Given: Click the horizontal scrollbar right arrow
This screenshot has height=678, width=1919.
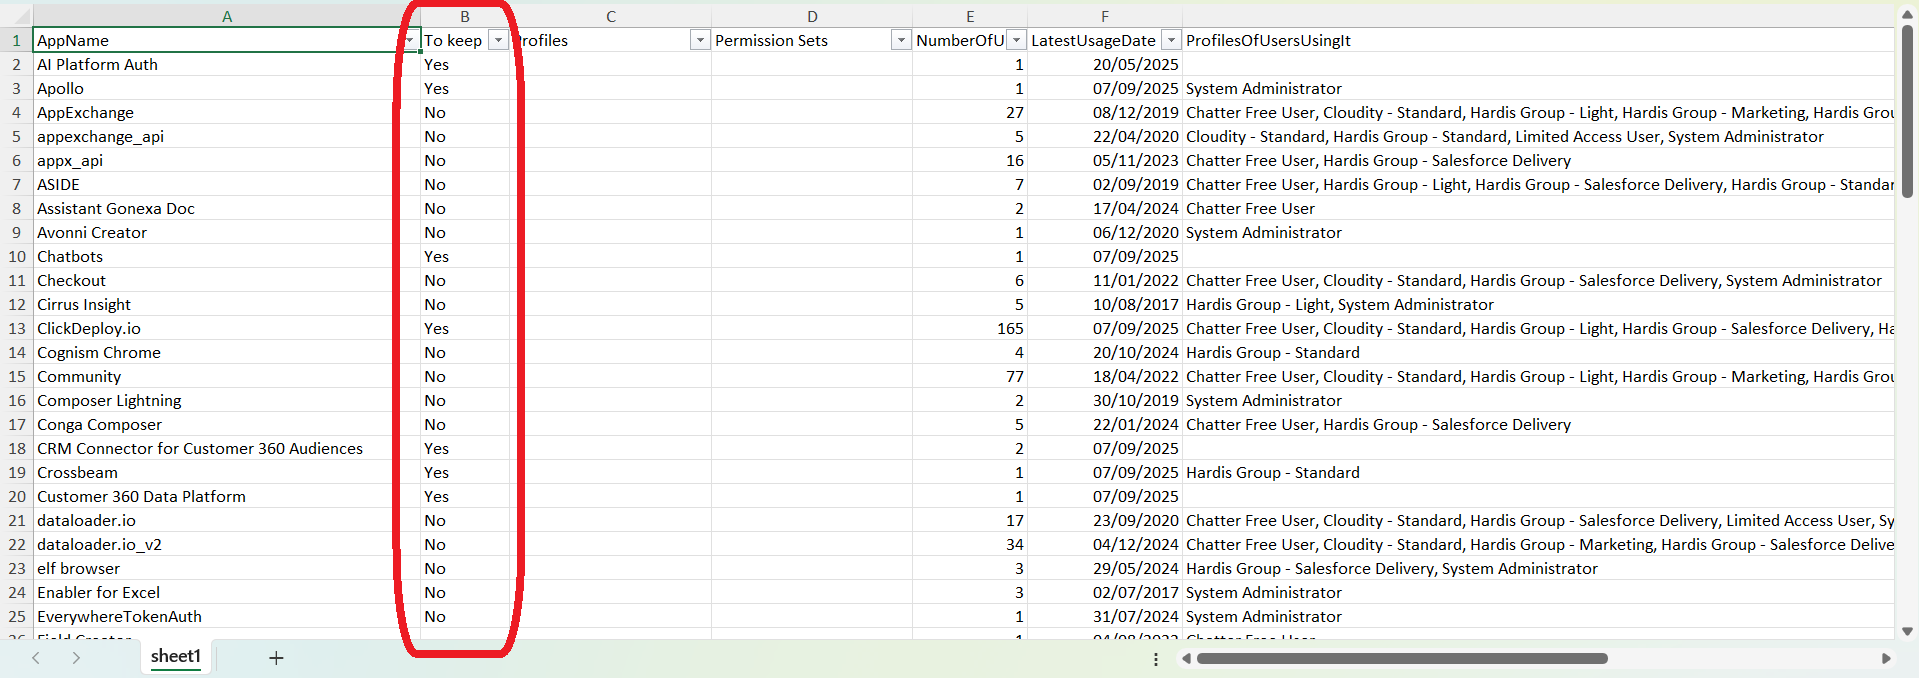Looking at the screenshot, I should 1886,659.
